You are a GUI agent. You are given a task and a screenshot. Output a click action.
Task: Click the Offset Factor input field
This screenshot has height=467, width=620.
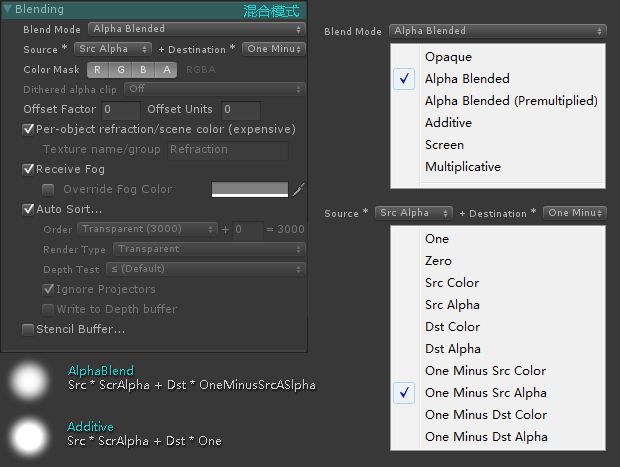pos(121,110)
